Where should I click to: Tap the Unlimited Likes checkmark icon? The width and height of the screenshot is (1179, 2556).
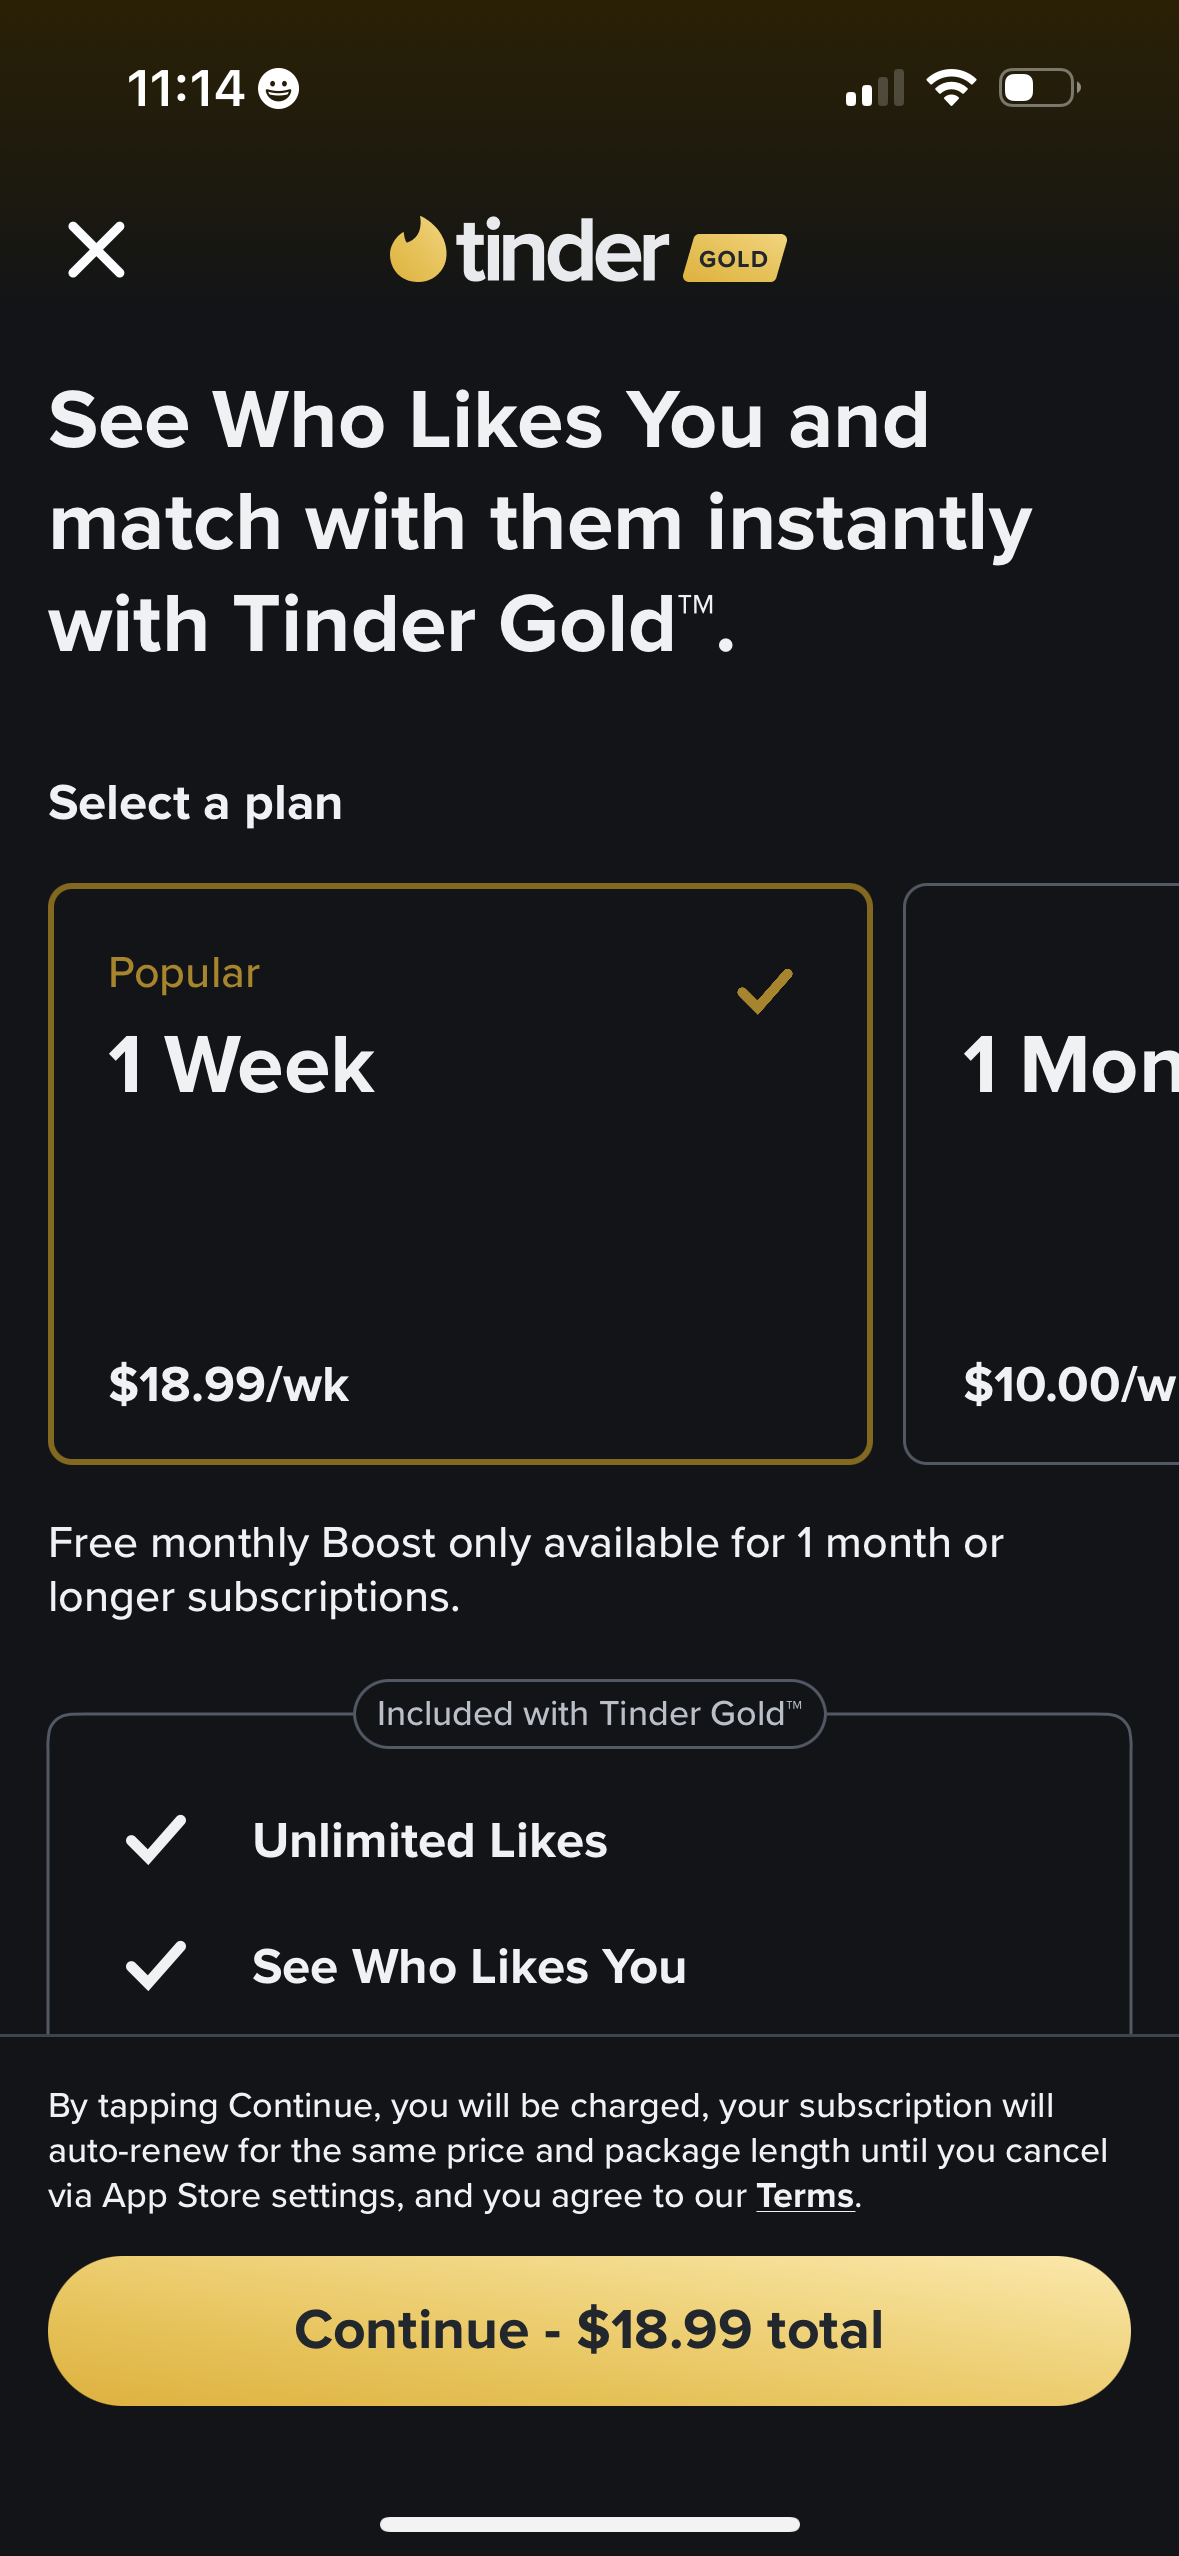[x=156, y=1840]
